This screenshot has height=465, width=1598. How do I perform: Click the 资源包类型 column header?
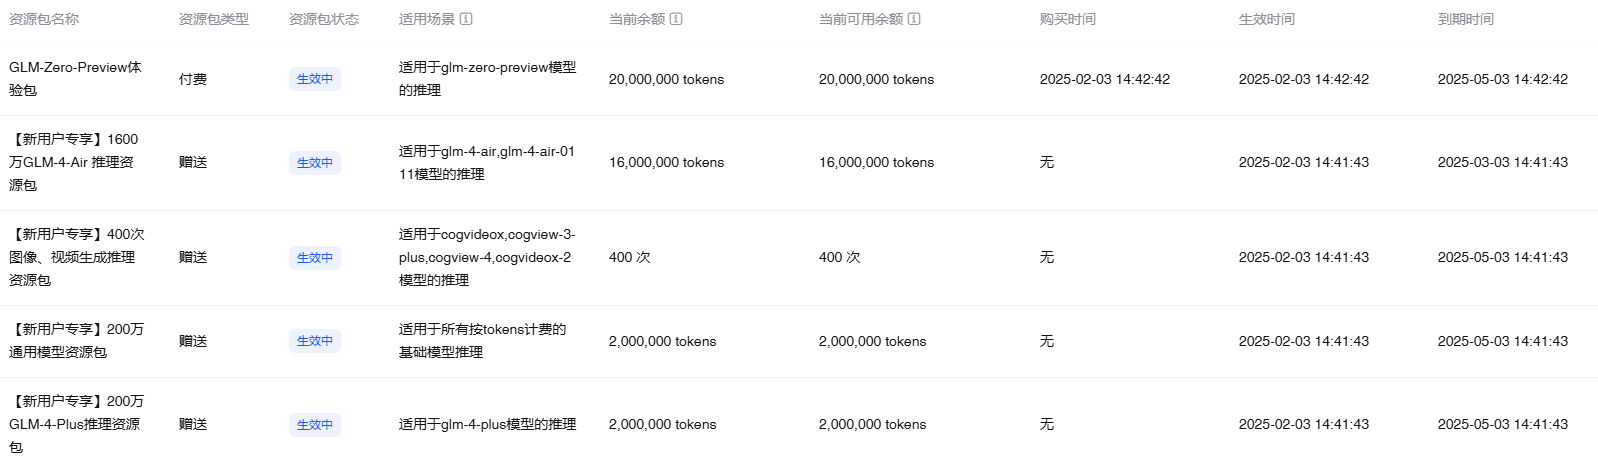214,19
